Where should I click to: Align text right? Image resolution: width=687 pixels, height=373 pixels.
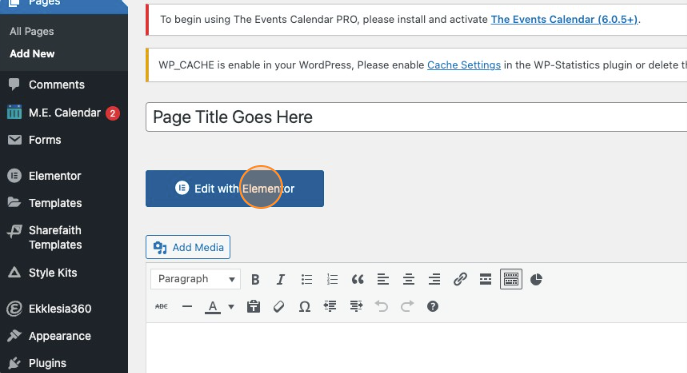434,279
